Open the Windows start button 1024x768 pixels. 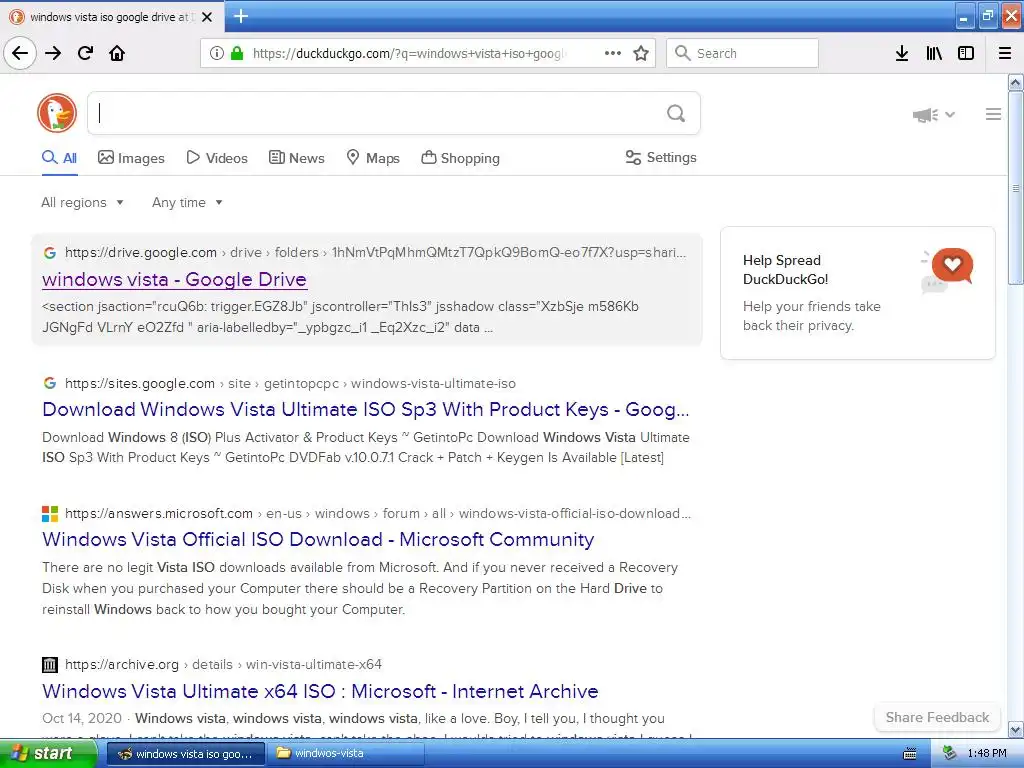[48, 754]
